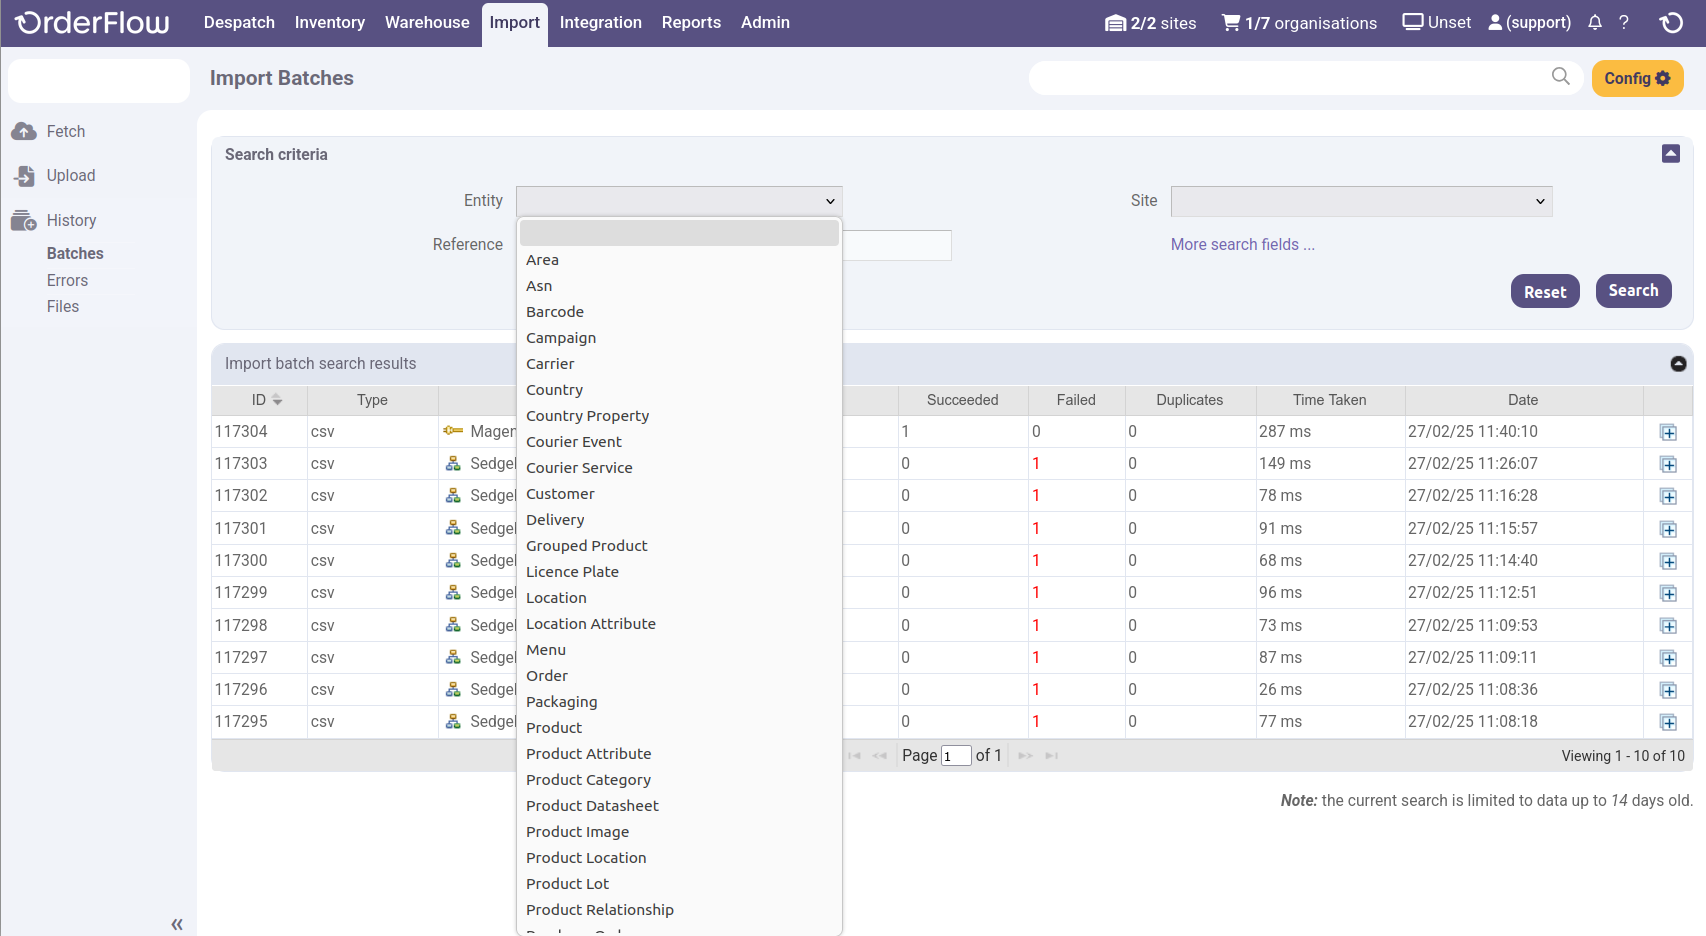Viewport: 1706px width, 936px height.
Task: Select Product Category from Entity list
Action: pyautogui.click(x=588, y=780)
